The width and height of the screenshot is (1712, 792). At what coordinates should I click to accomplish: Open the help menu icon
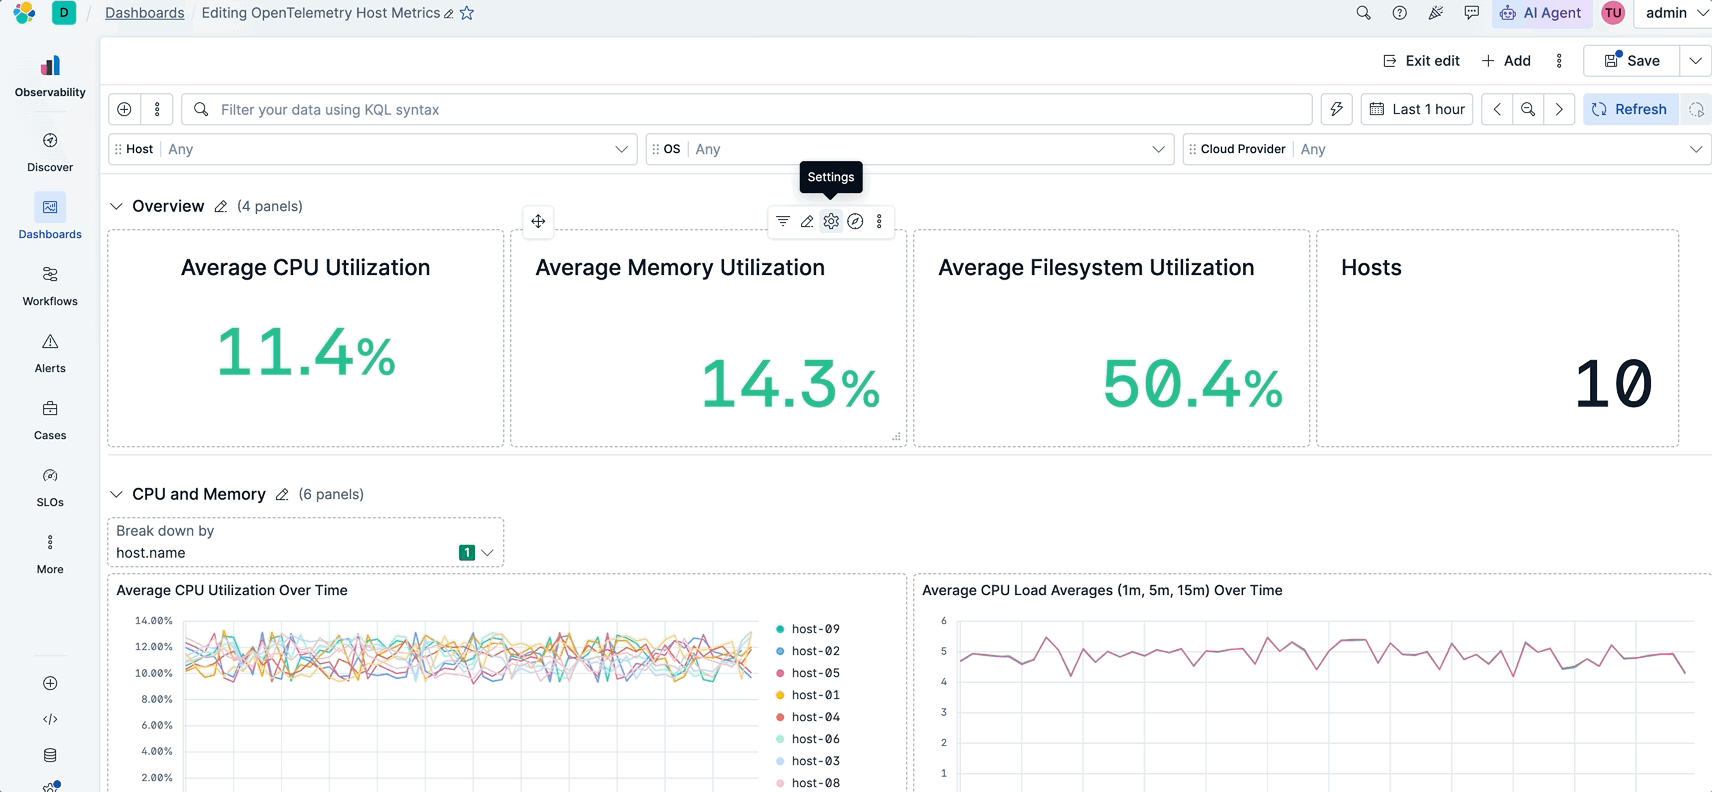point(1399,13)
